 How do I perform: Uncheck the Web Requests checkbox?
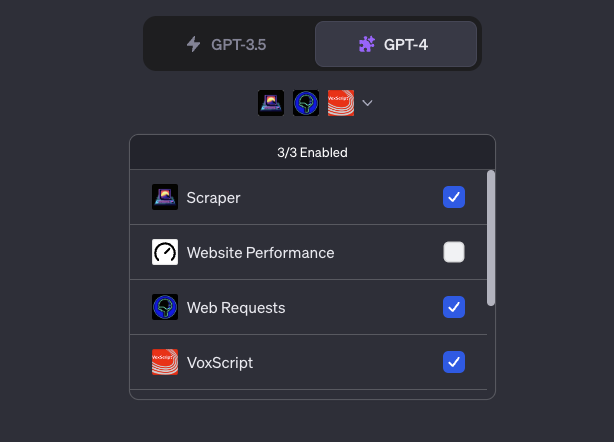point(454,307)
